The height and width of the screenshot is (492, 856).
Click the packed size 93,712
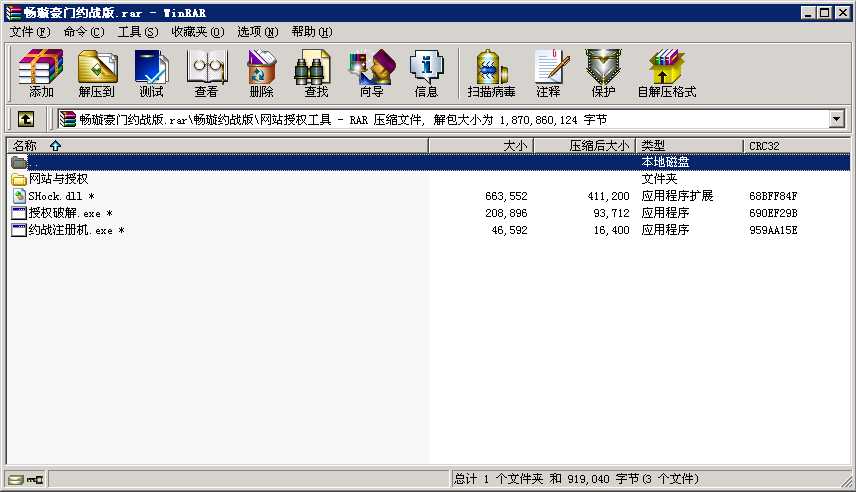point(611,213)
